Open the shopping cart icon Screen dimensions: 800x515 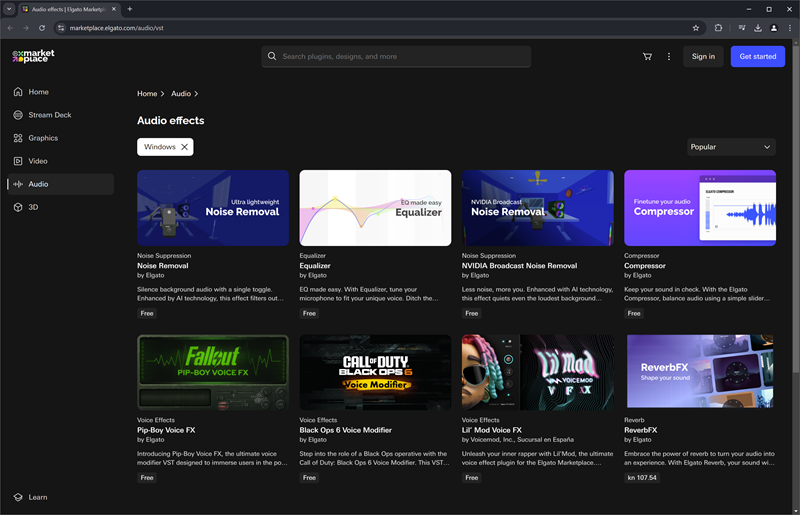point(647,56)
